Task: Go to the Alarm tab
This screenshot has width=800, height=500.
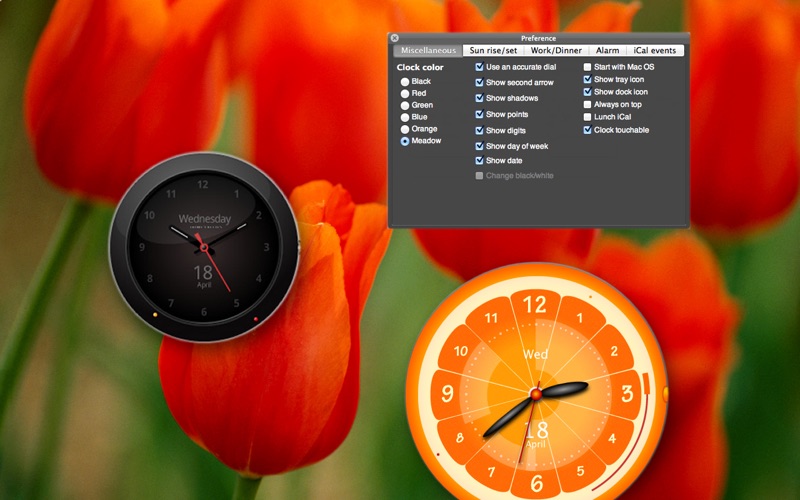Action: (607, 50)
